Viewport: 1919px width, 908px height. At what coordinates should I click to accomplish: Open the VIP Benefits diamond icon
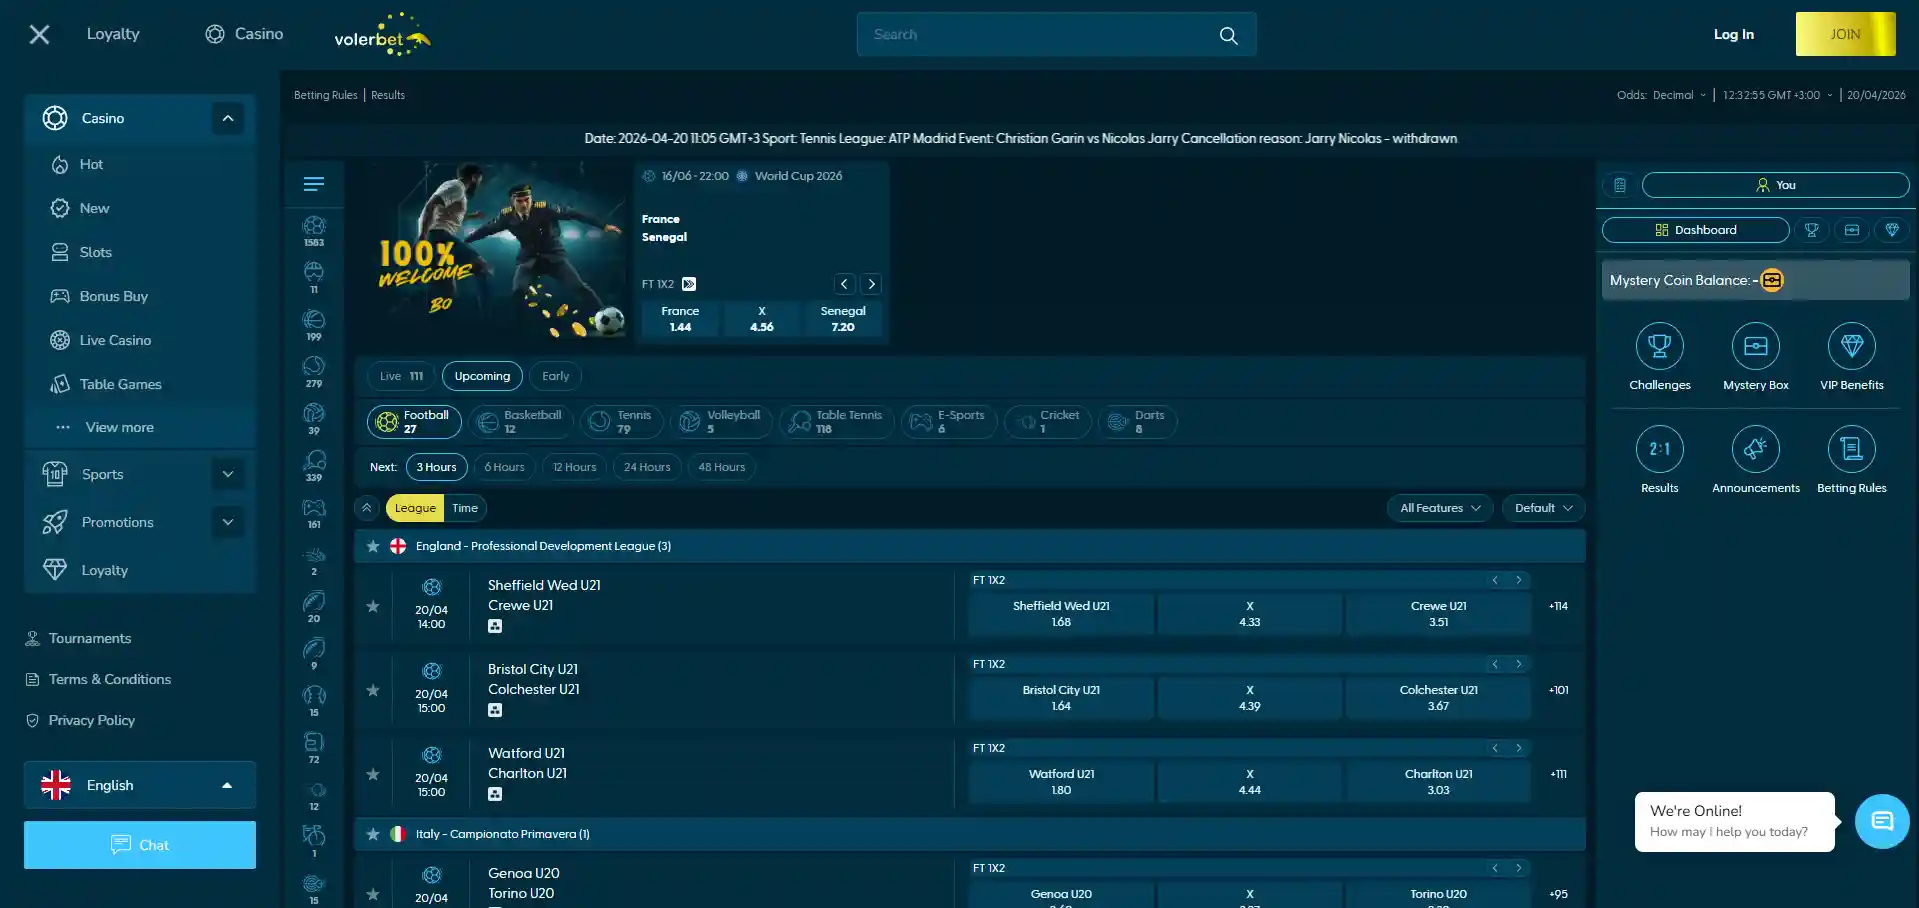tap(1851, 347)
